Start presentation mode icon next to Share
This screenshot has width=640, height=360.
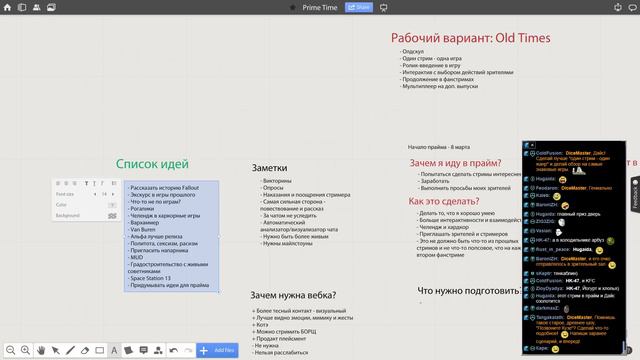[x=384, y=7]
